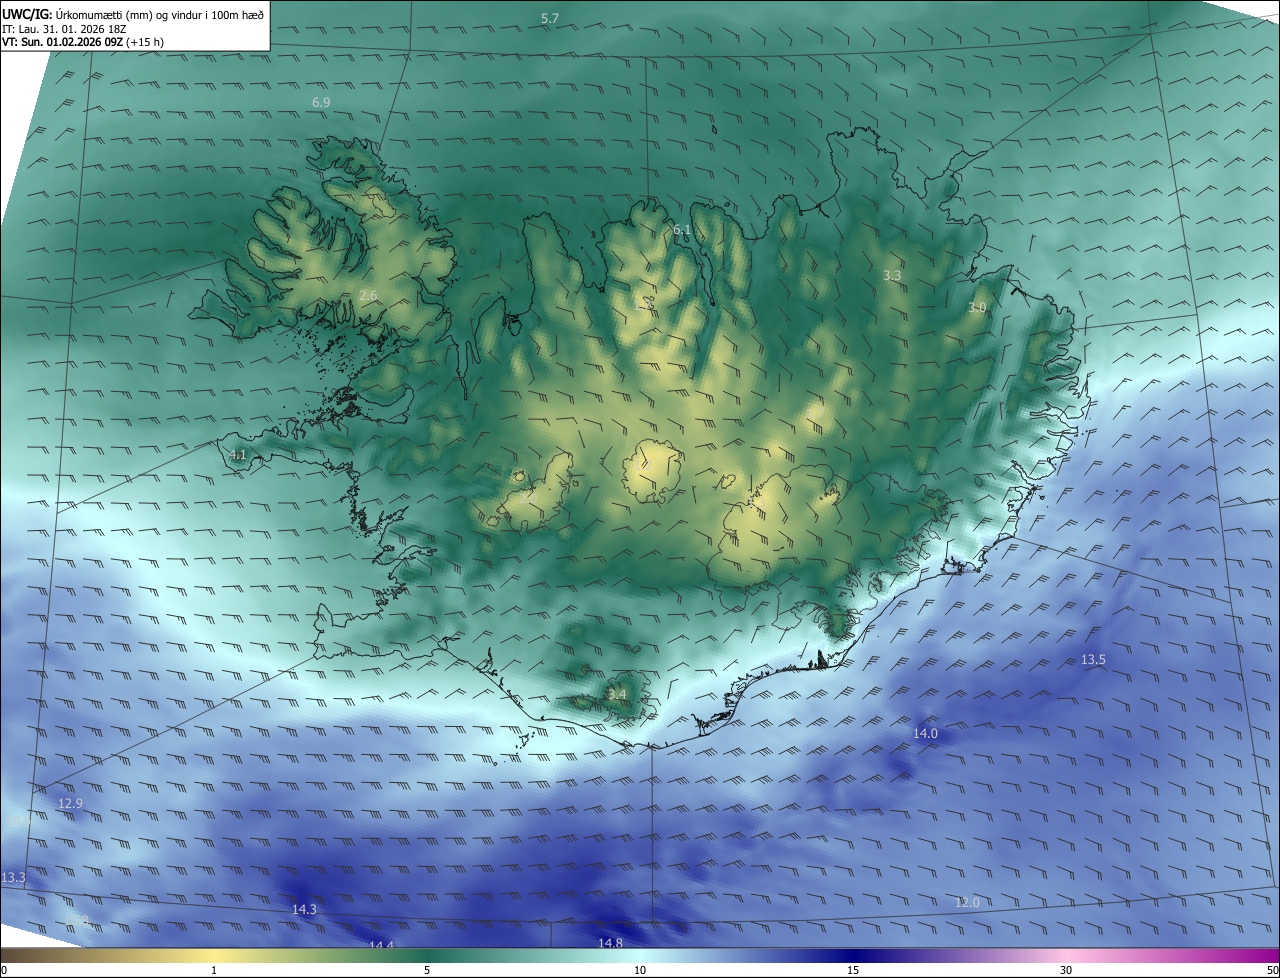Click the "15" tick label on the colour scale
Image resolution: width=1280 pixels, height=978 pixels.
click(x=853, y=970)
